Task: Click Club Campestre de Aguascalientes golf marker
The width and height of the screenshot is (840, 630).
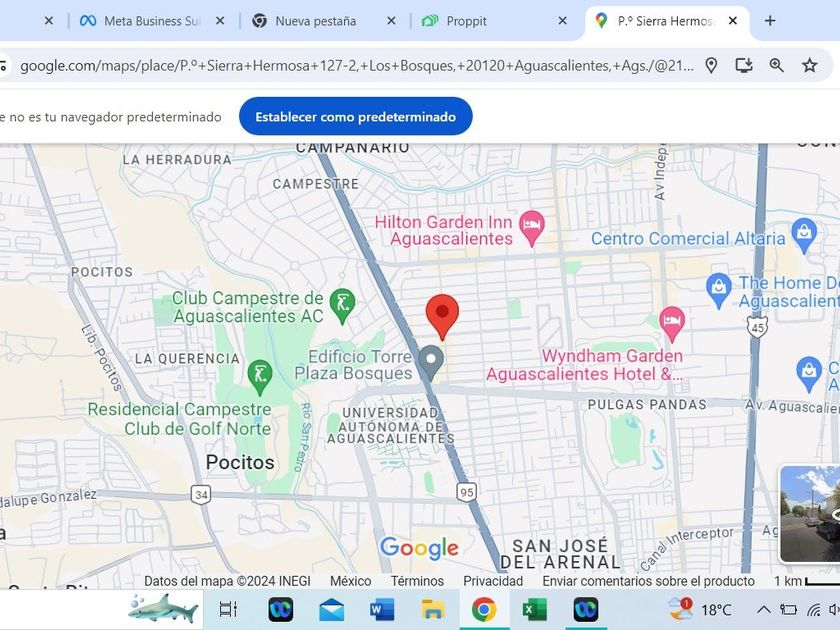Action: [x=342, y=305]
